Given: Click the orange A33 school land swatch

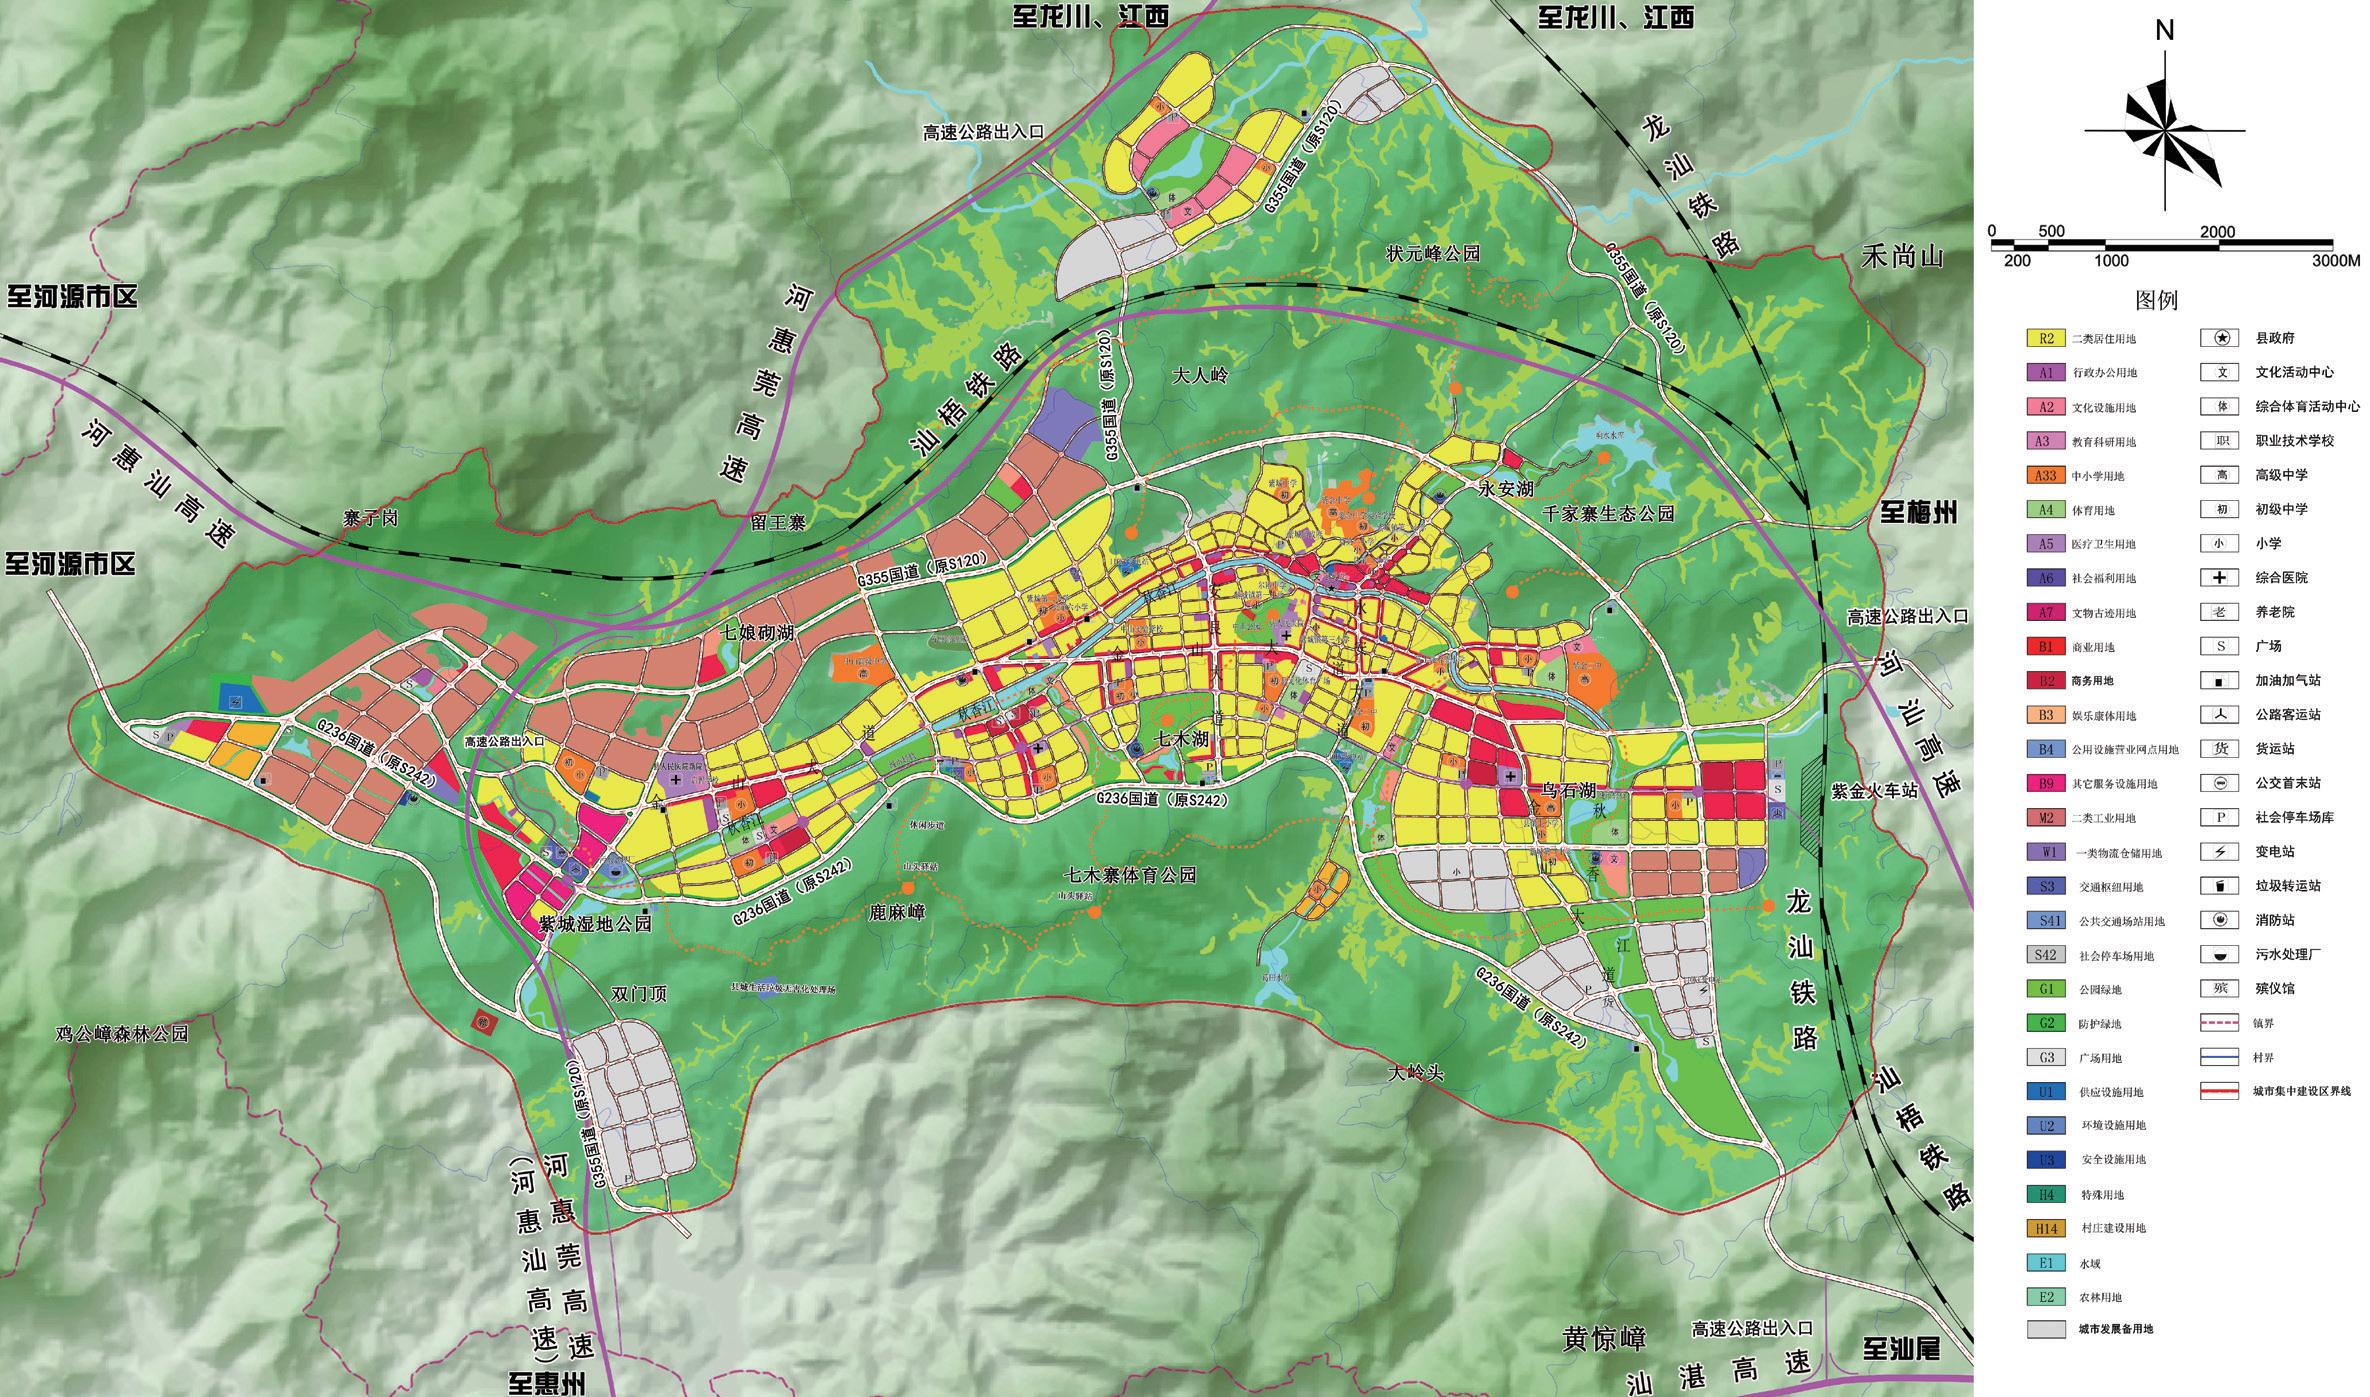Looking at the screenshot, I should tap(2046, 476).
